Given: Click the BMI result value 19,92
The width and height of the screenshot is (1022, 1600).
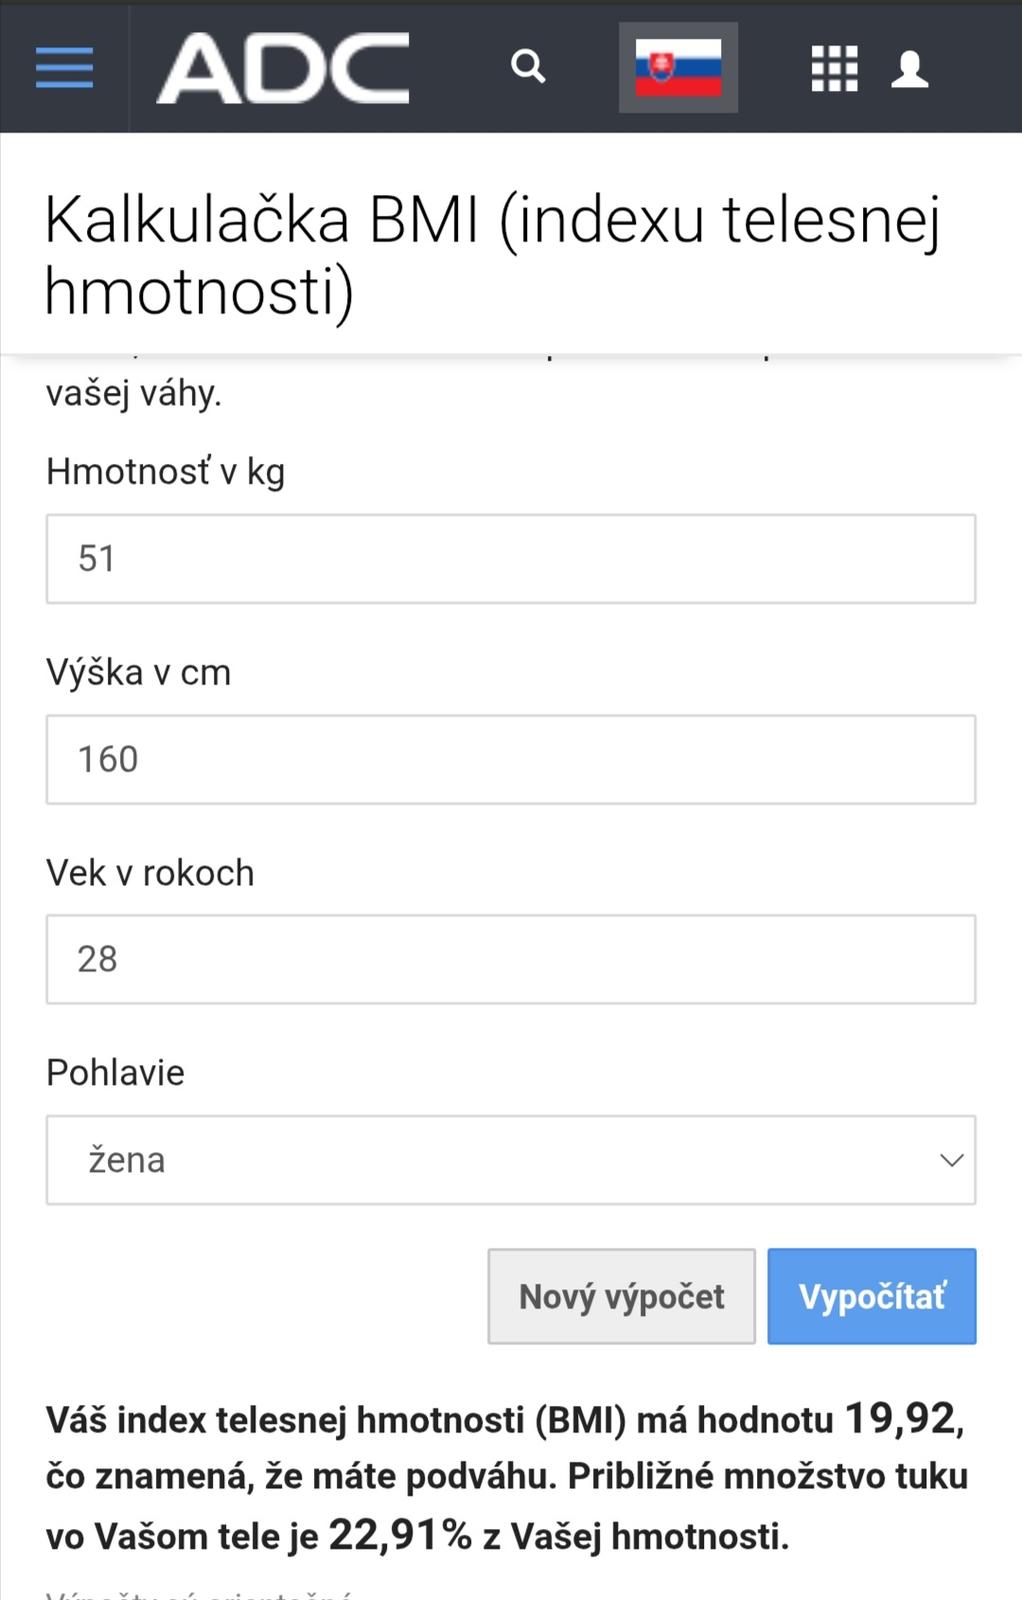Looking at the screenshot, I should click(900, 1418).
